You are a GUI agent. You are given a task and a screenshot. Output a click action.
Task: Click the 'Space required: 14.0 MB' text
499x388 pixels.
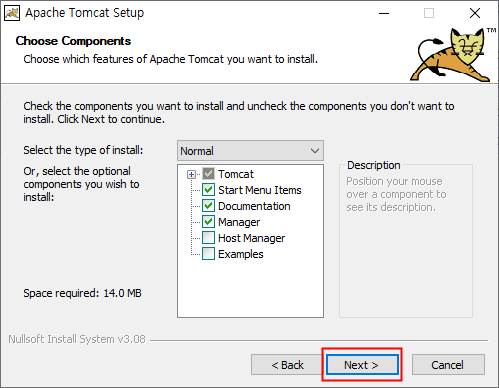pyautogui.click(x=82, y=293)
